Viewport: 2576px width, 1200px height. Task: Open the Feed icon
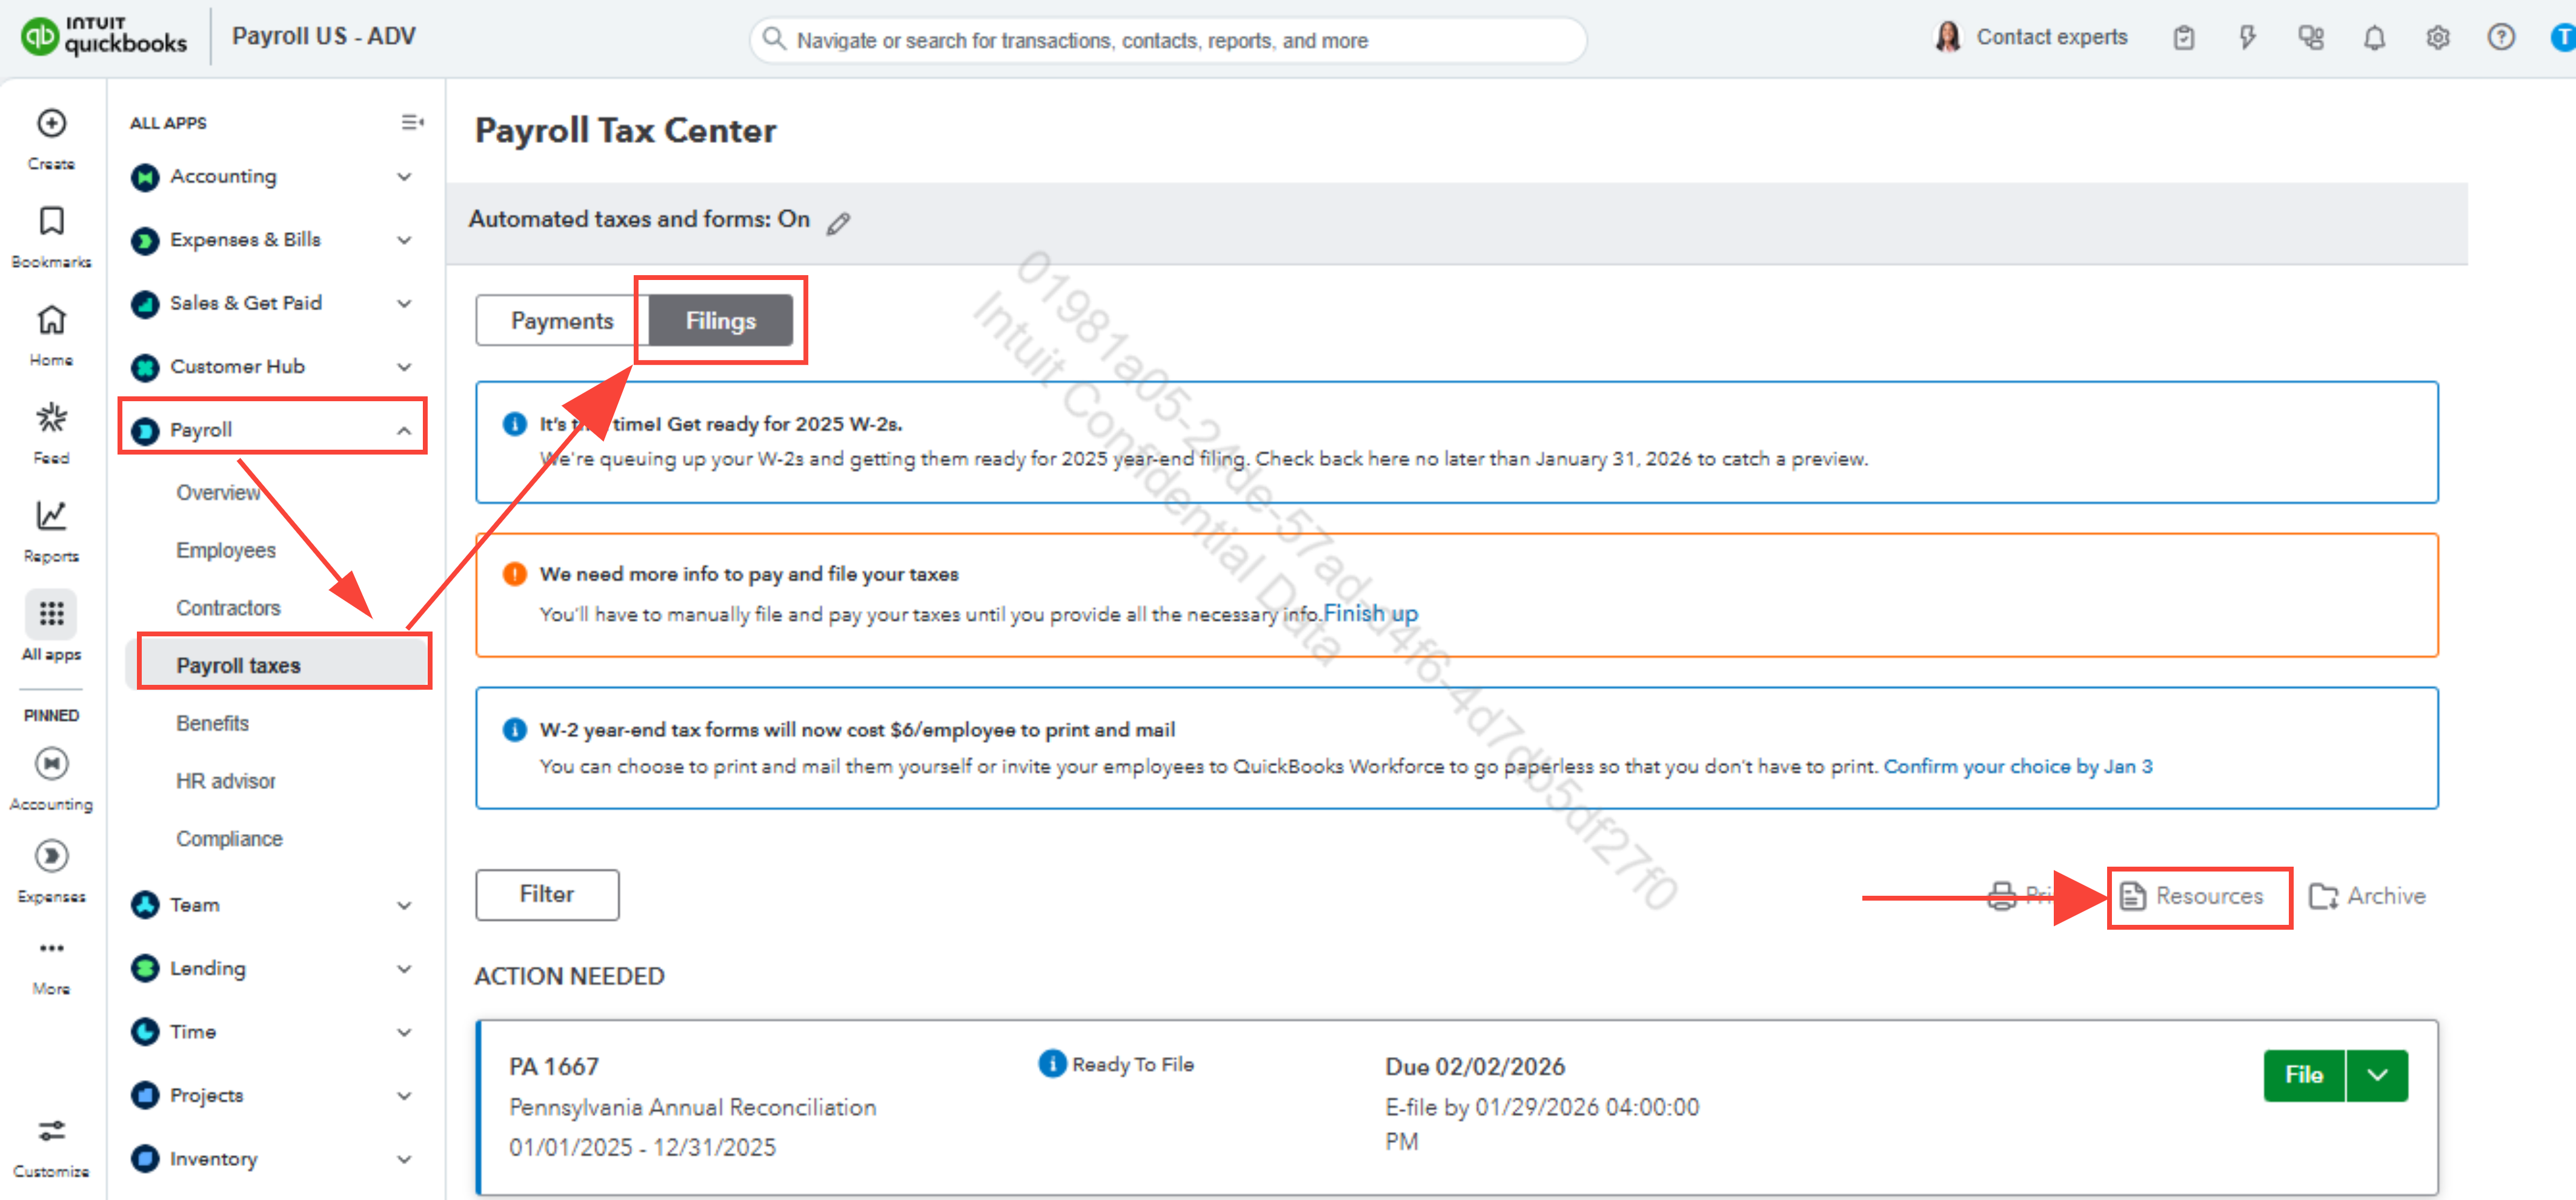click(51, 418)
